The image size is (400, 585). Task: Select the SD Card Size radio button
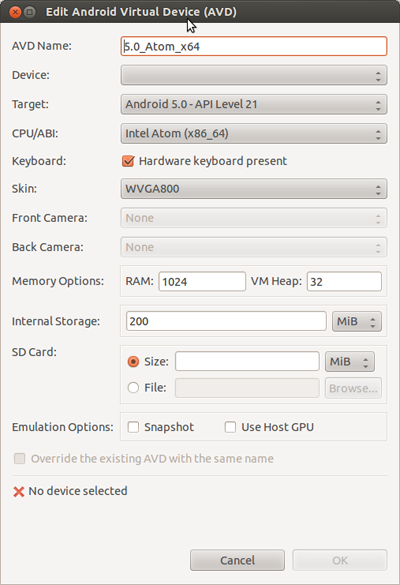tap(133, 362)
